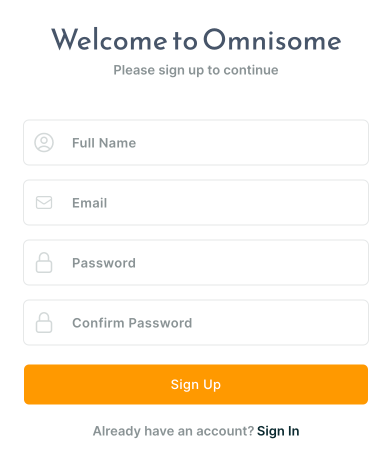
Task: Focus the Full Name input field
Action: [196, 143]
